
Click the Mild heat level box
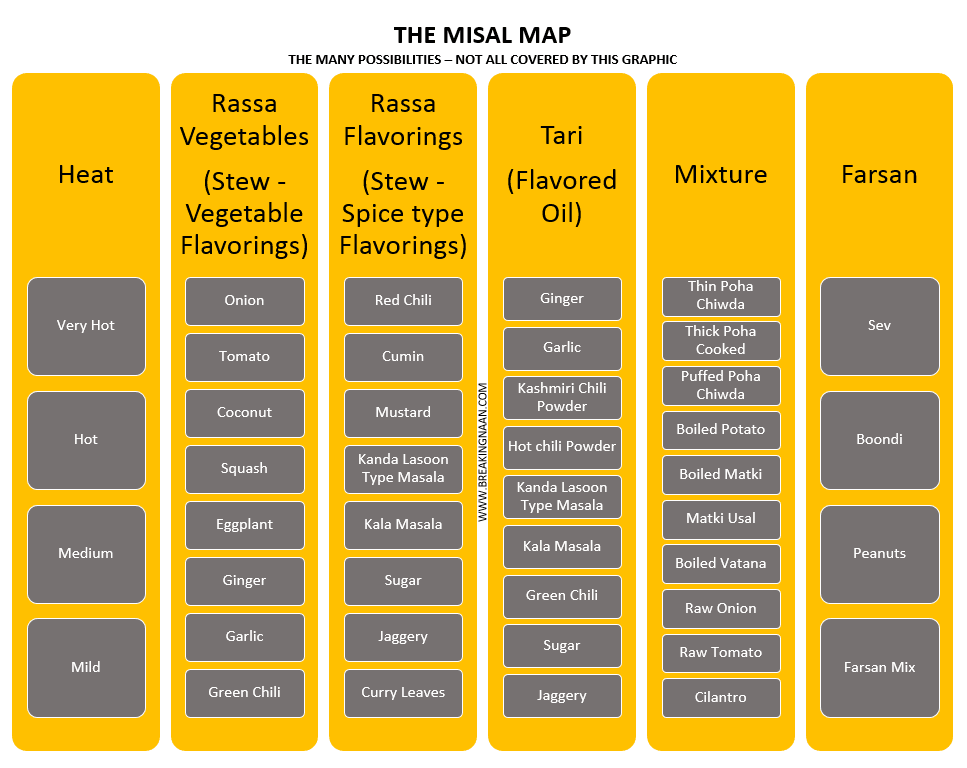coord(86,668)
